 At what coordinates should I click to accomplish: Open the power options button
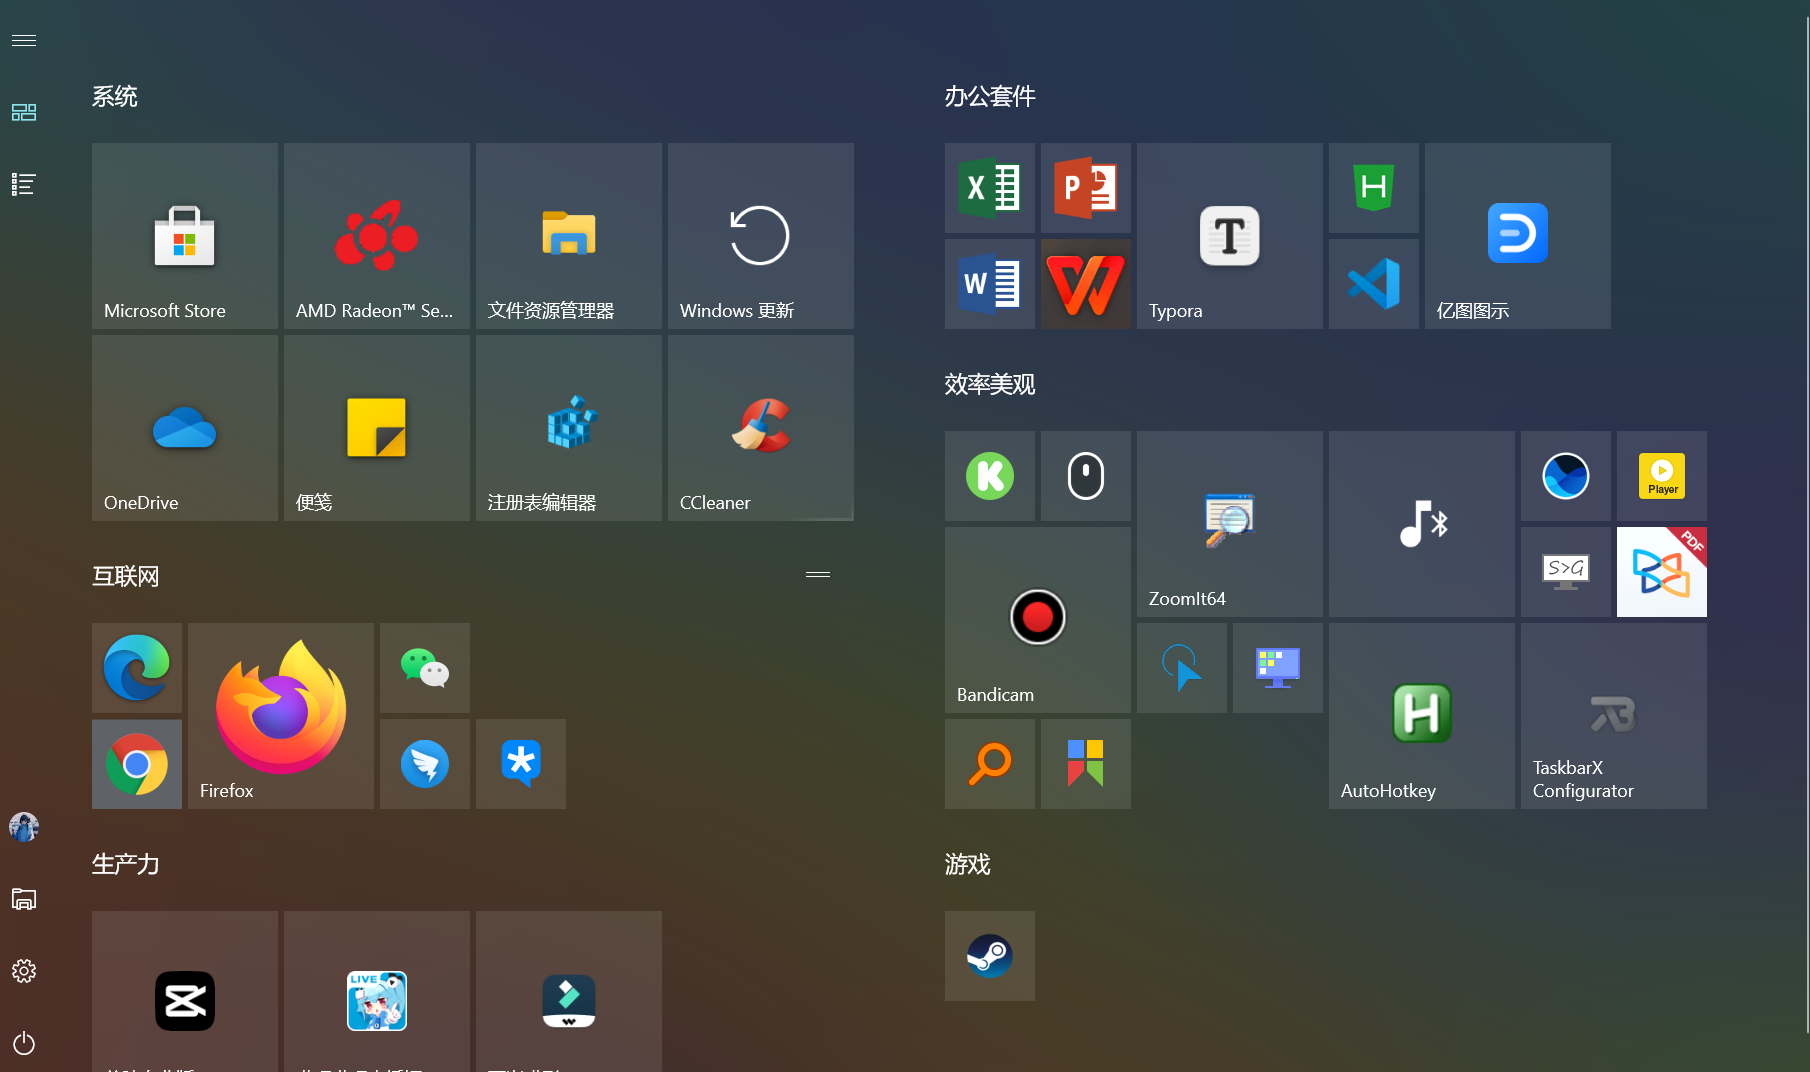[24, 1043]
